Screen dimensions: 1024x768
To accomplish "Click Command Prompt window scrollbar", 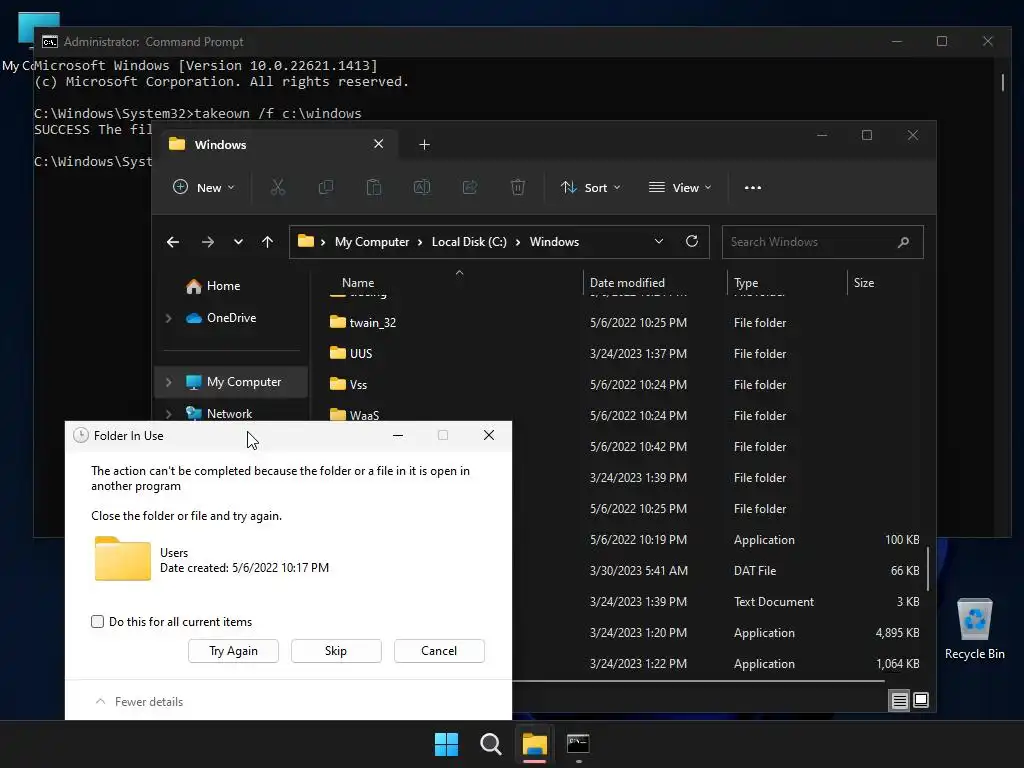I will [1003, 82].
